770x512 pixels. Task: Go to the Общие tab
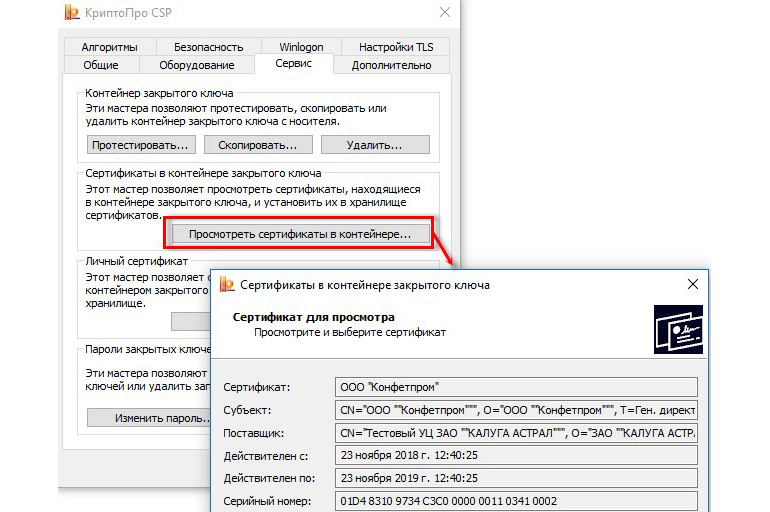(101, 65)
